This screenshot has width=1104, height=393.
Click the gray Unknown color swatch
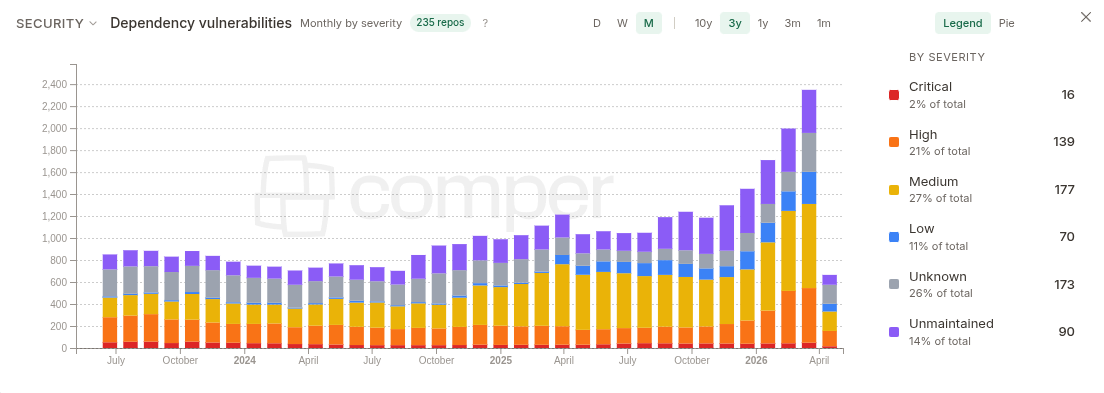[894, 285]
